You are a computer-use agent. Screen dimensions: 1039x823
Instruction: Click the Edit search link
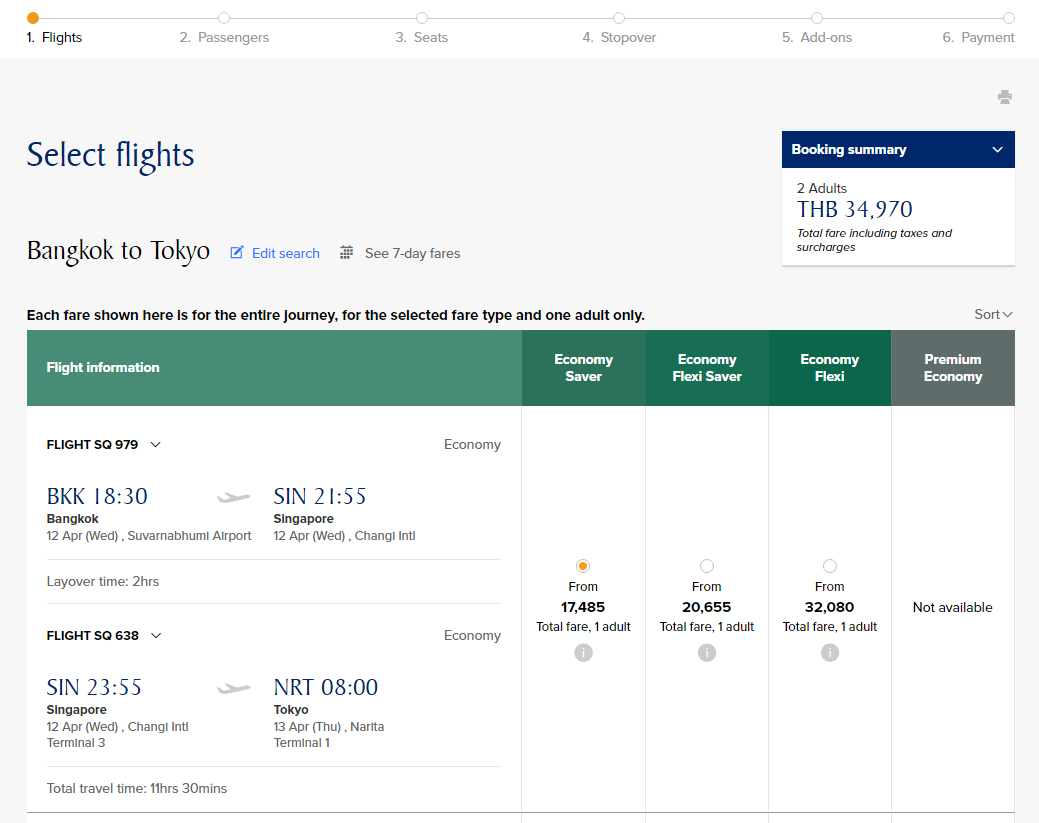(286, 253)
